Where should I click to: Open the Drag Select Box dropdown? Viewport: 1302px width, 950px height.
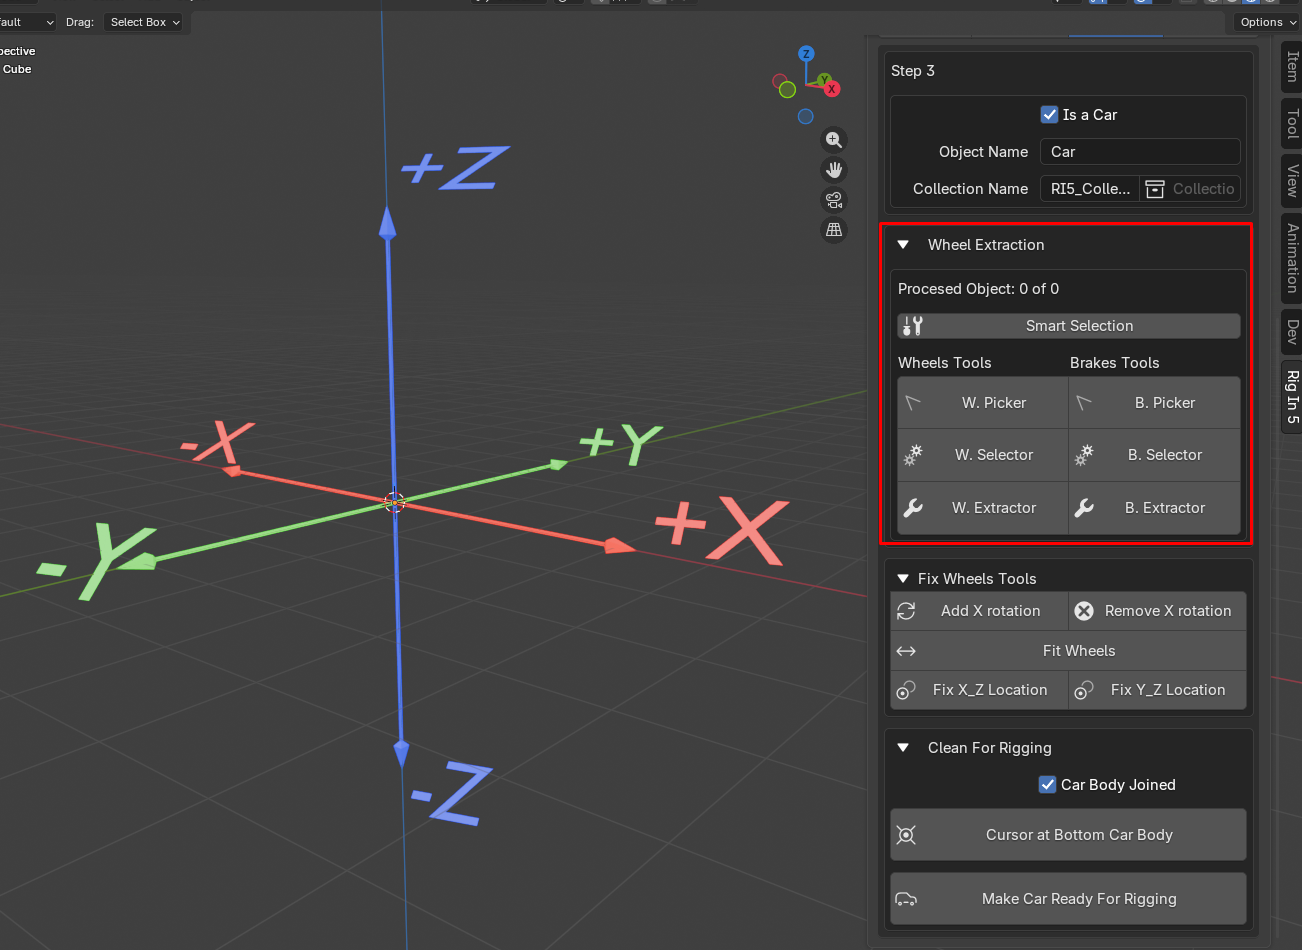point(144,22)
